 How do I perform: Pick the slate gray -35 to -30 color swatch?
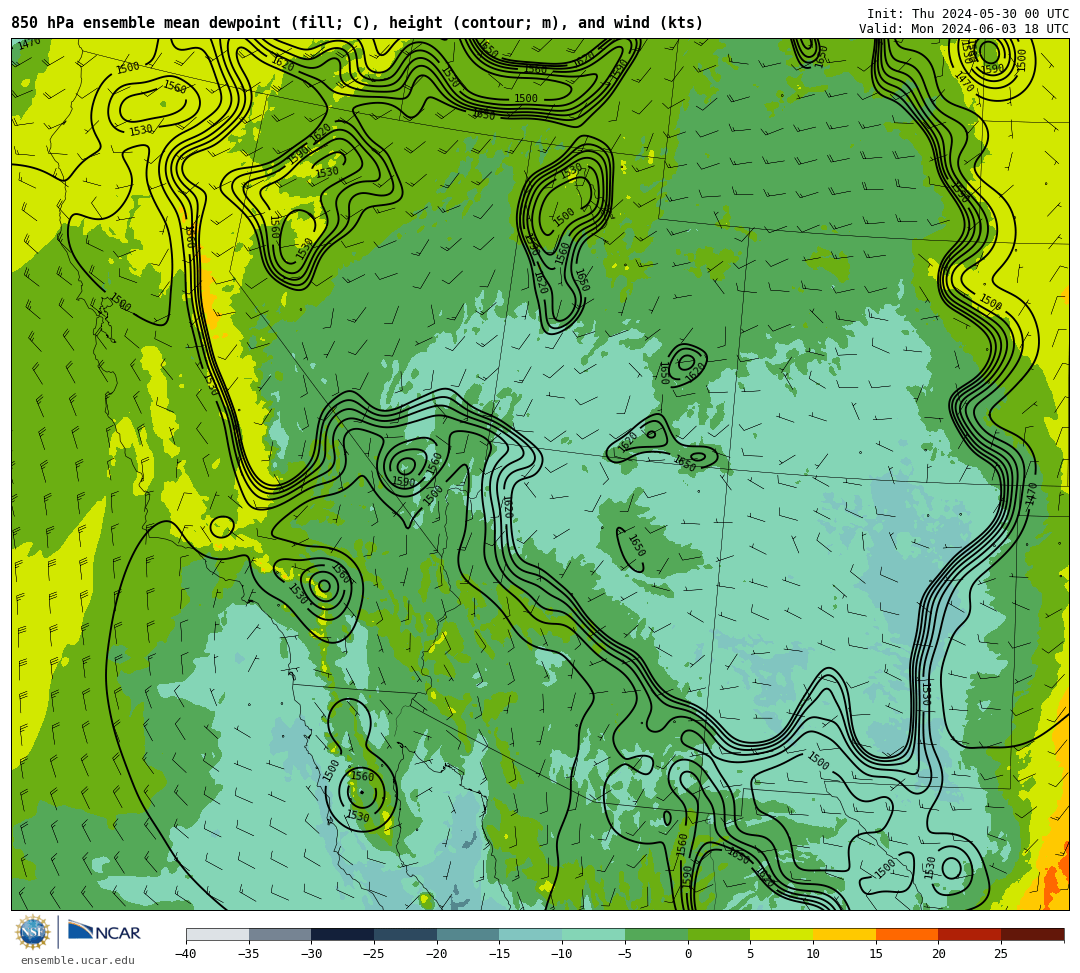tap(280, 934)
